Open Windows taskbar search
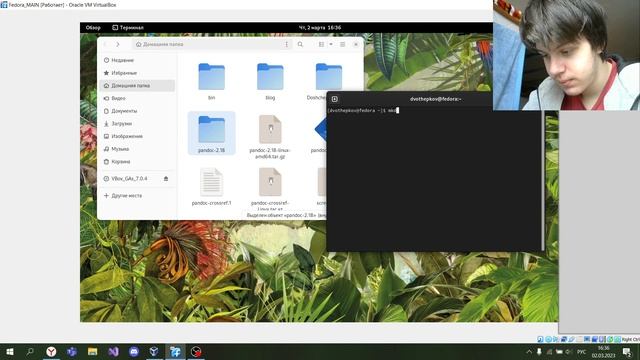This screenshot has width=640, height=360. (30, 351)
